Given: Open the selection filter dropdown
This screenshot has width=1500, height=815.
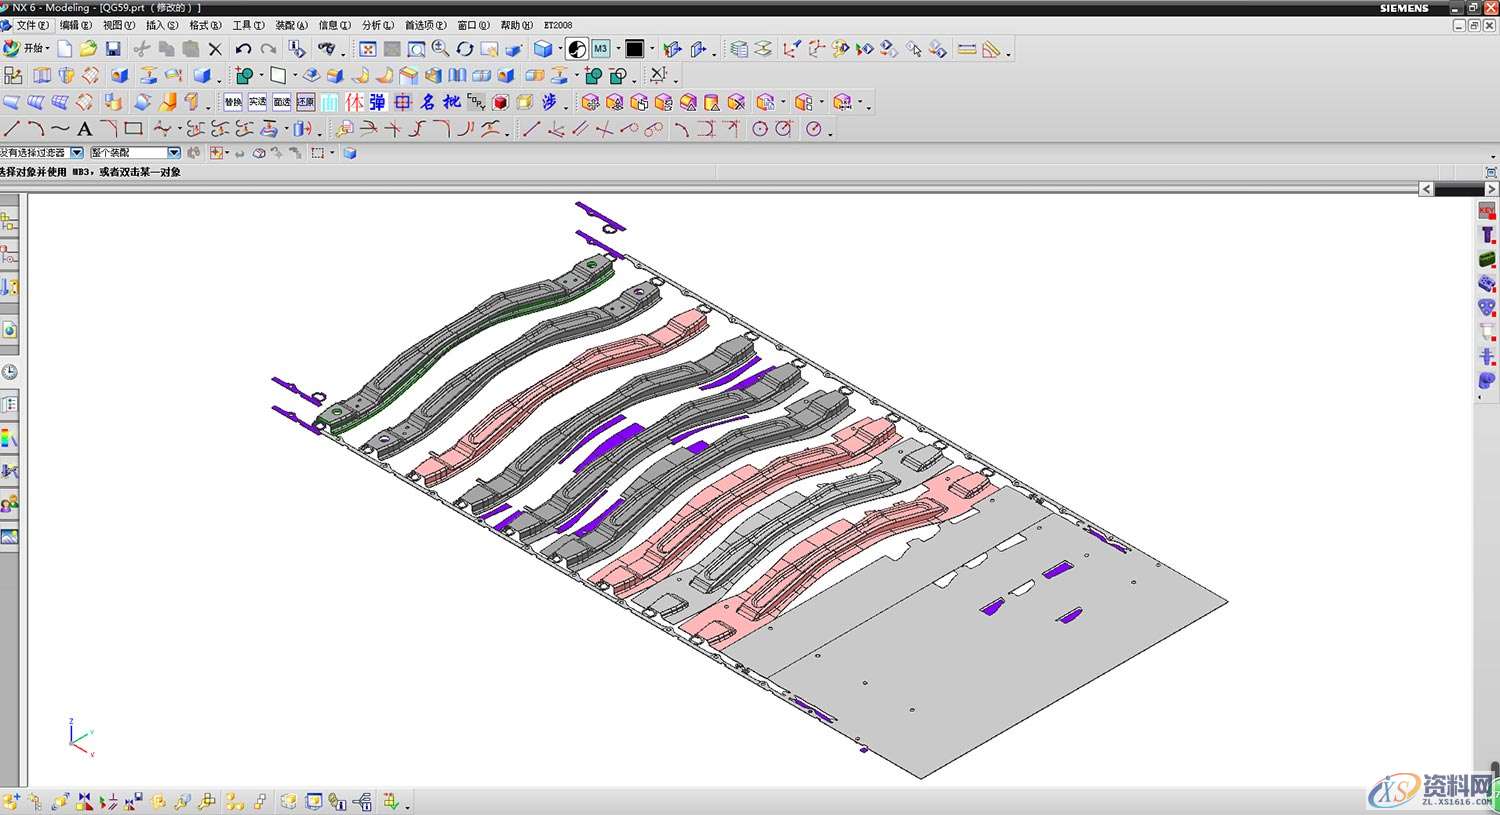Looking at the screenshot, I should click(77, 153).
